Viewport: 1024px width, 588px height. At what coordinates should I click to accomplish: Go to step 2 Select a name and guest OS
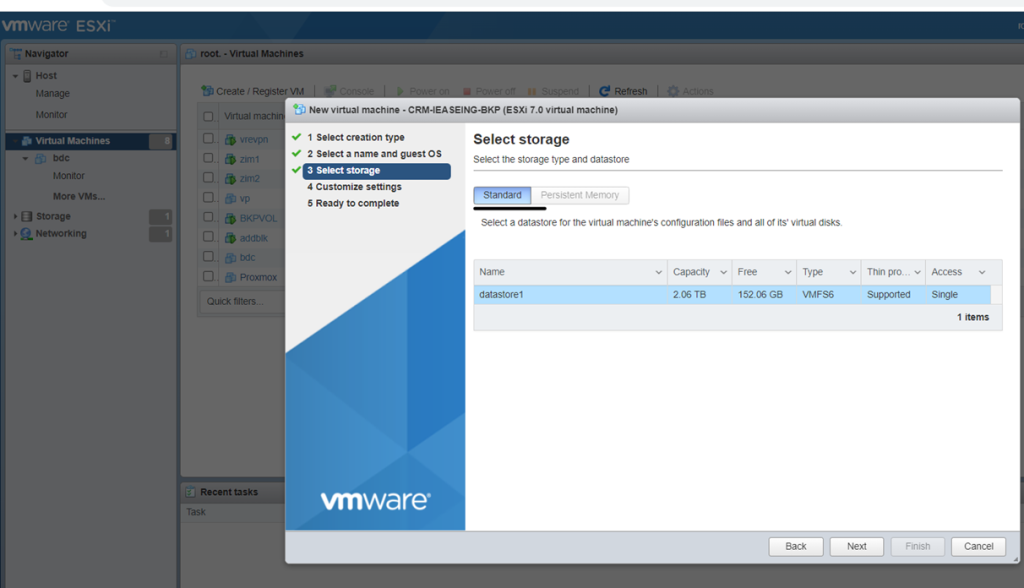pyautogui.click(x=373, y=154)
